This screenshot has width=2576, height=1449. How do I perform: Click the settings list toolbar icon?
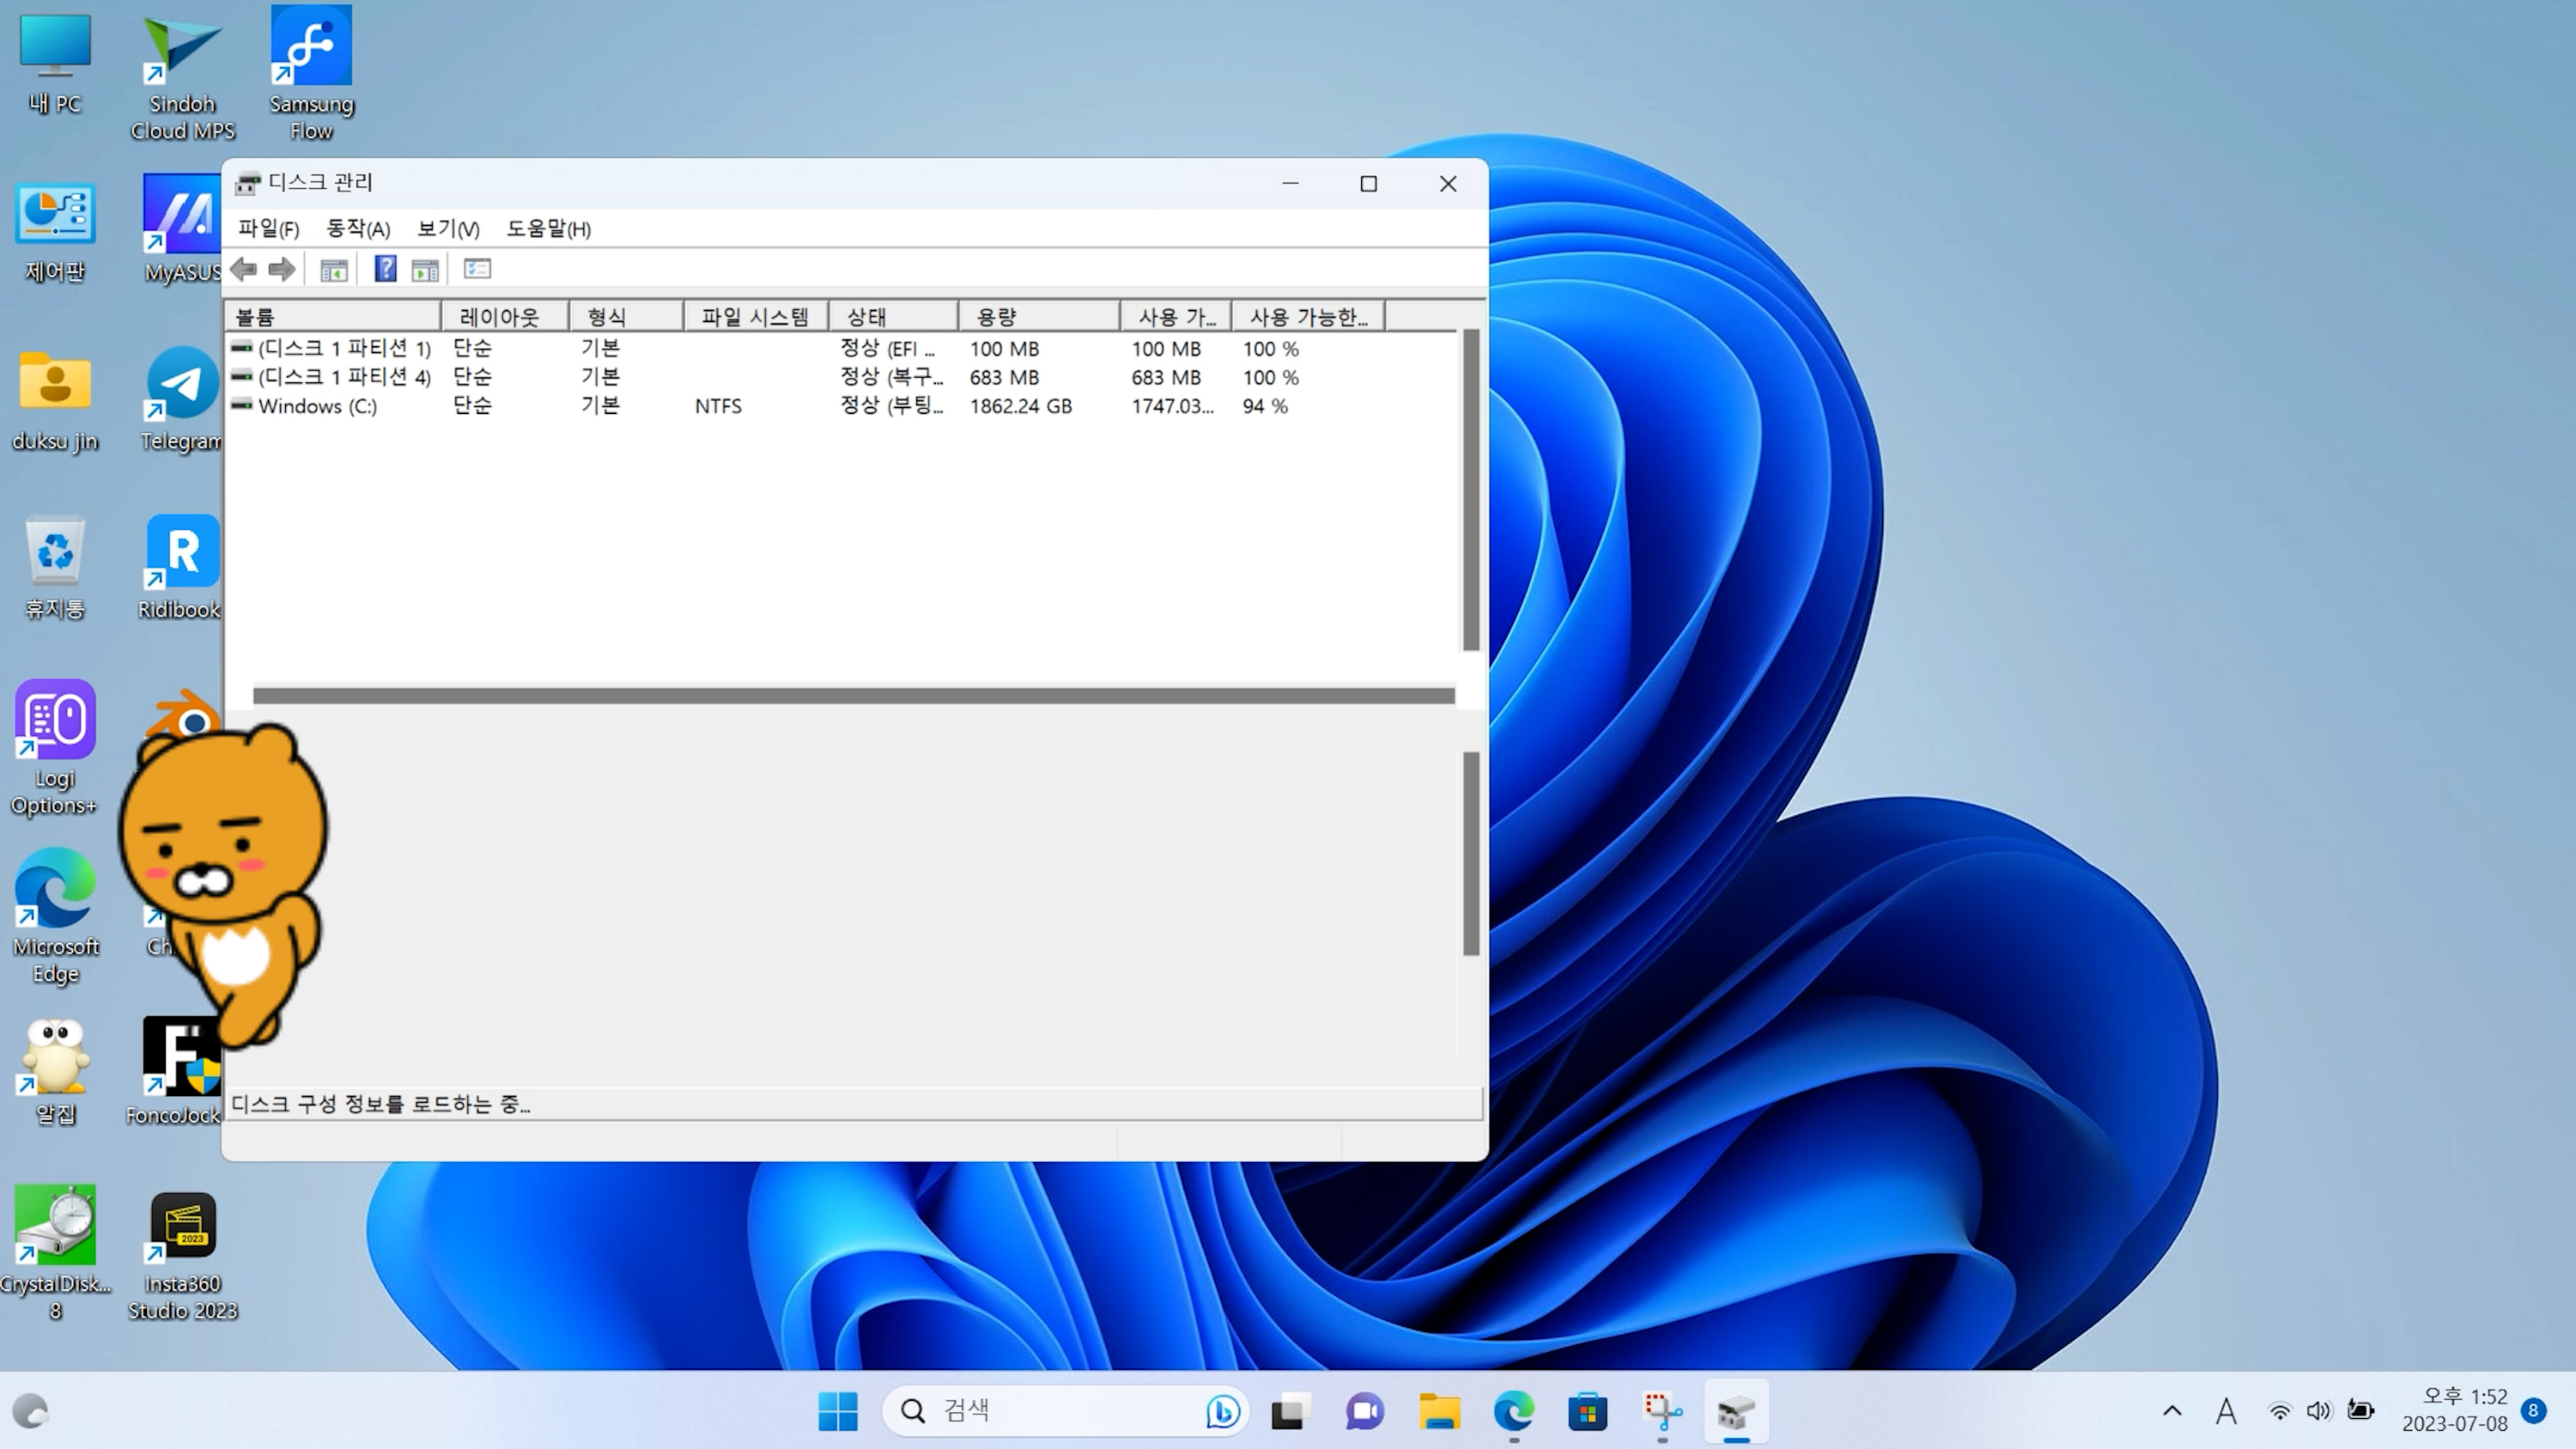(477, 269)
